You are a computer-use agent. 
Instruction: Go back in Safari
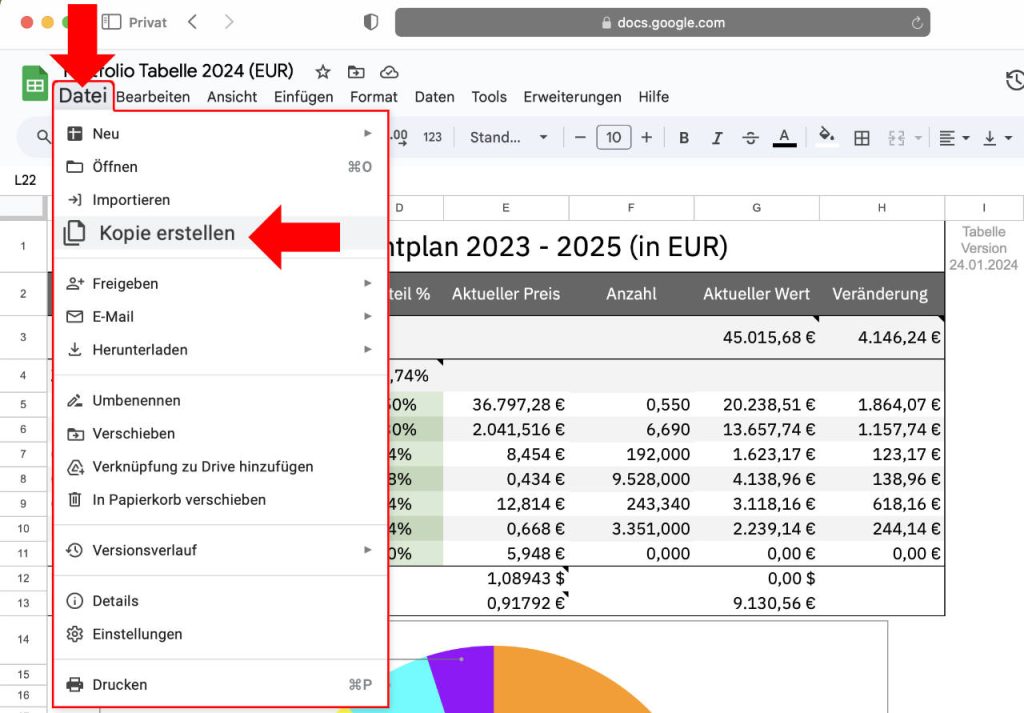(x=192, y=22)
